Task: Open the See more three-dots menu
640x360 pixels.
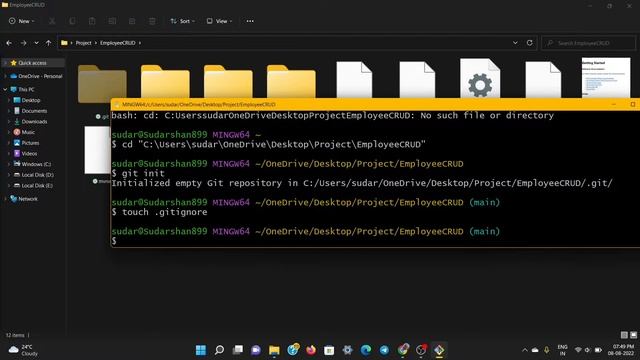Action: click(x=250, y=21)
